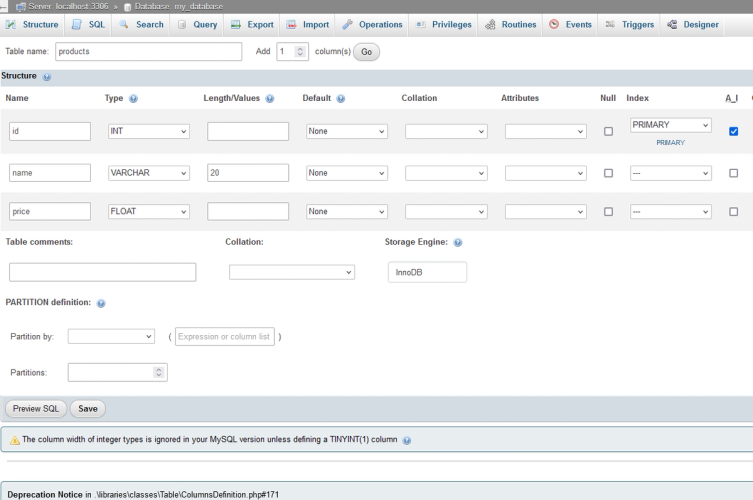
Task: Click the Export tab icon
Action: click(x=235, y=24)
